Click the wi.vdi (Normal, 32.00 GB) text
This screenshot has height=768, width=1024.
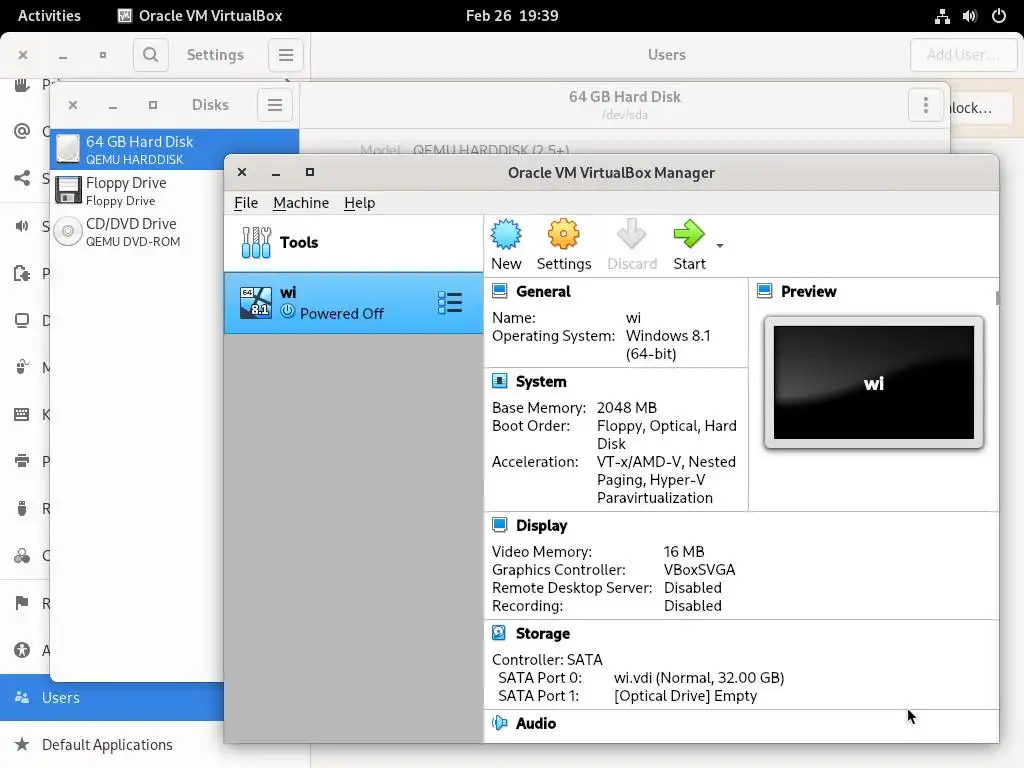[699, 678]
